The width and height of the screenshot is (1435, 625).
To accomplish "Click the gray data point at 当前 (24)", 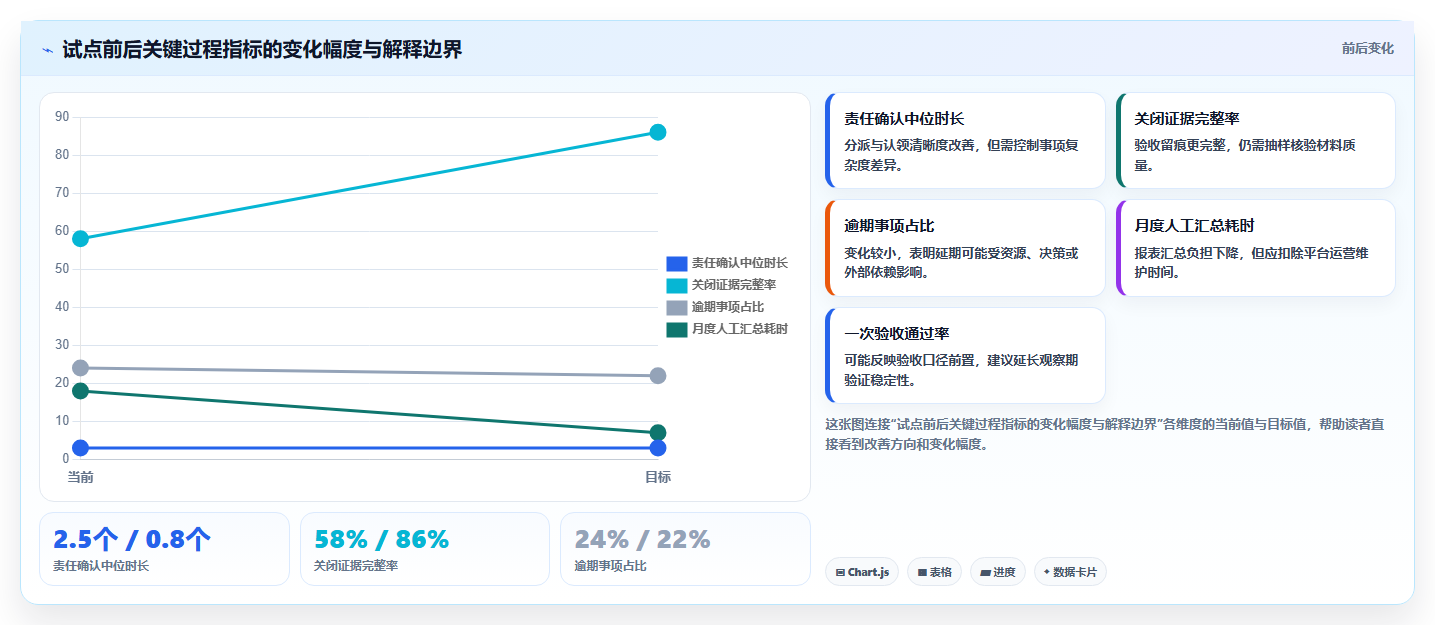I will pos(81,368).
